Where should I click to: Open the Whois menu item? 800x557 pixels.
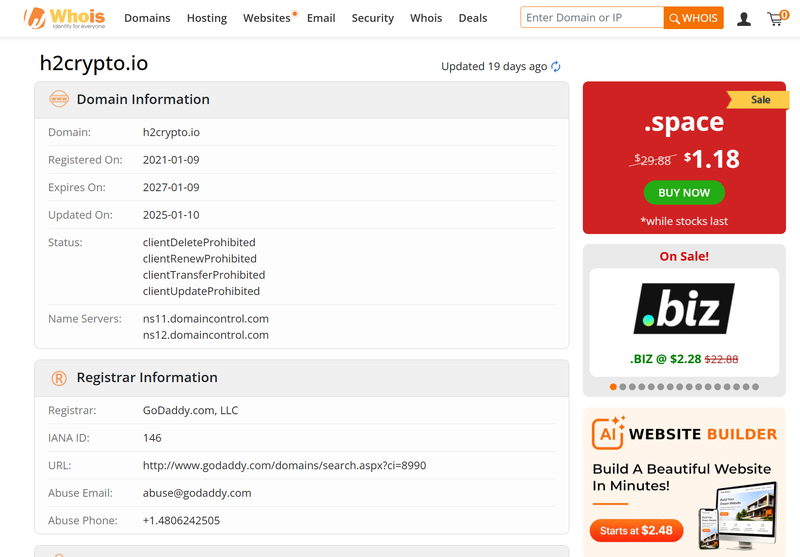pyautogui.click(x=426, y=18)
